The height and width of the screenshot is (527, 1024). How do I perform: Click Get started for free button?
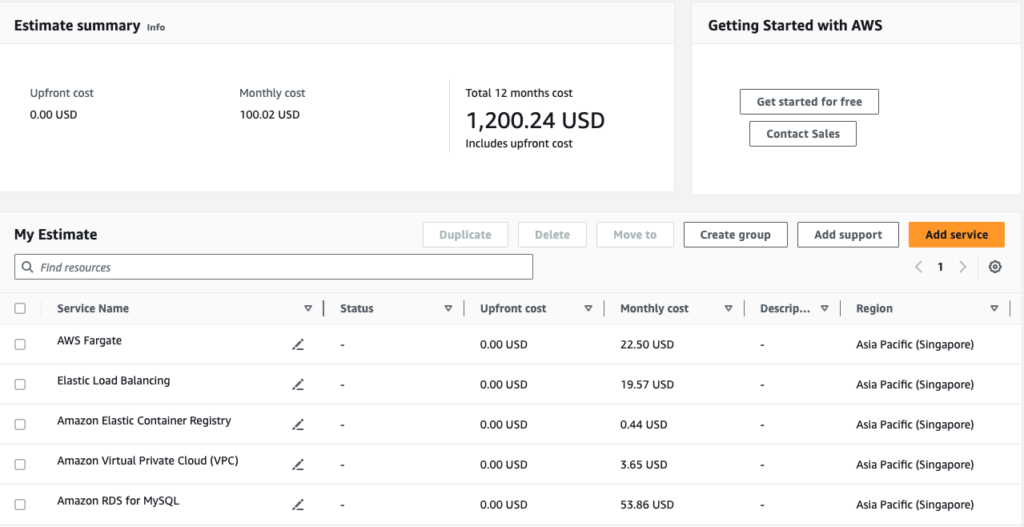809,102
